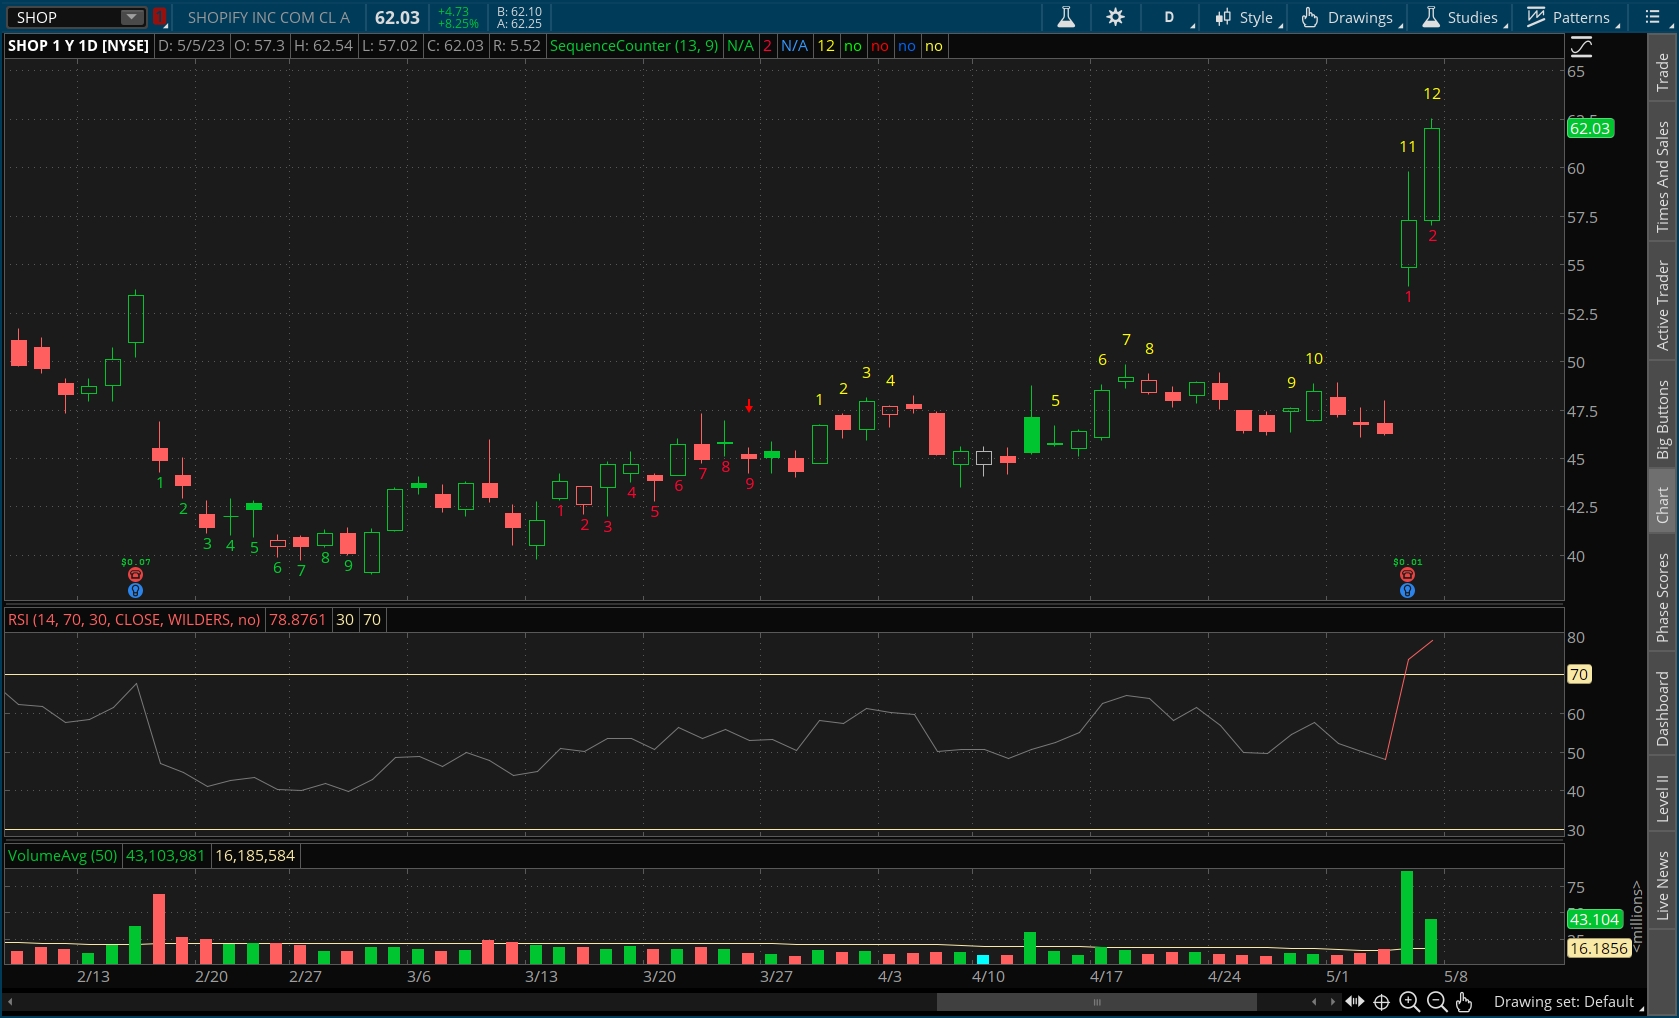The height and width of the screenshot is (1018, 1679).
Task: Click the expand time axis arrows icon
Action: [1354, 1001]
